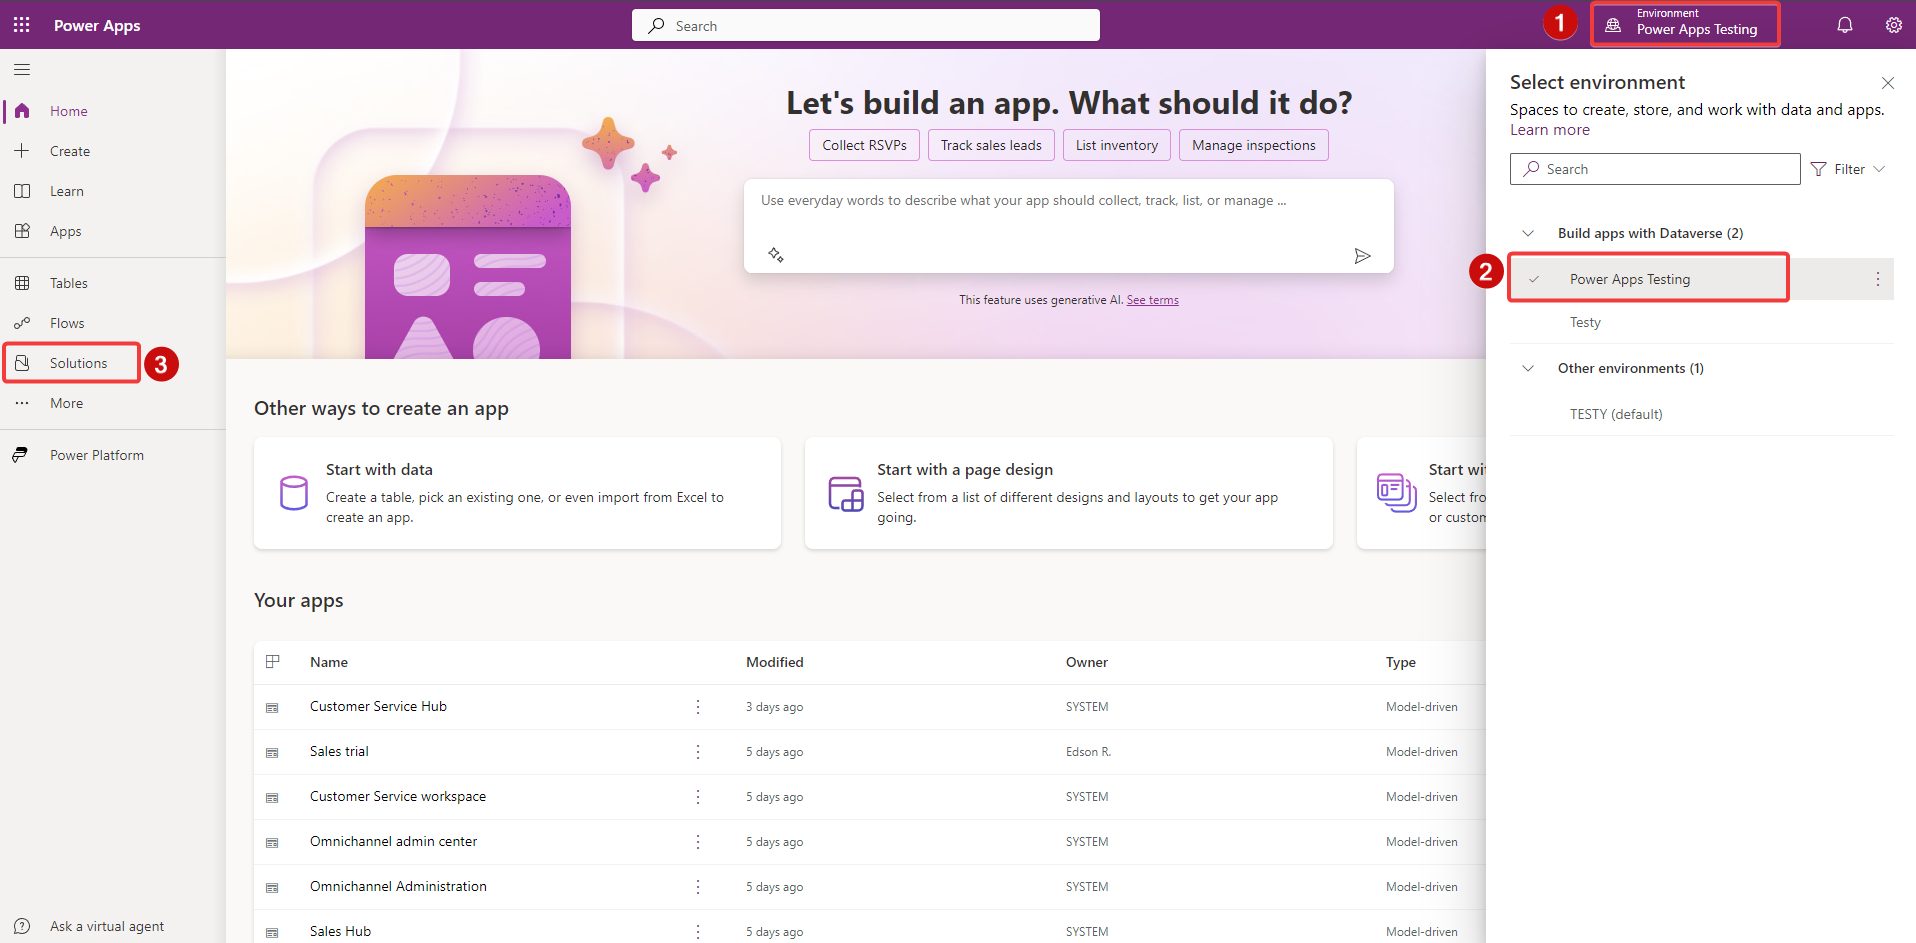Open Sales Hub app
Screen dimensions: 1916x943
click(340, 931)
